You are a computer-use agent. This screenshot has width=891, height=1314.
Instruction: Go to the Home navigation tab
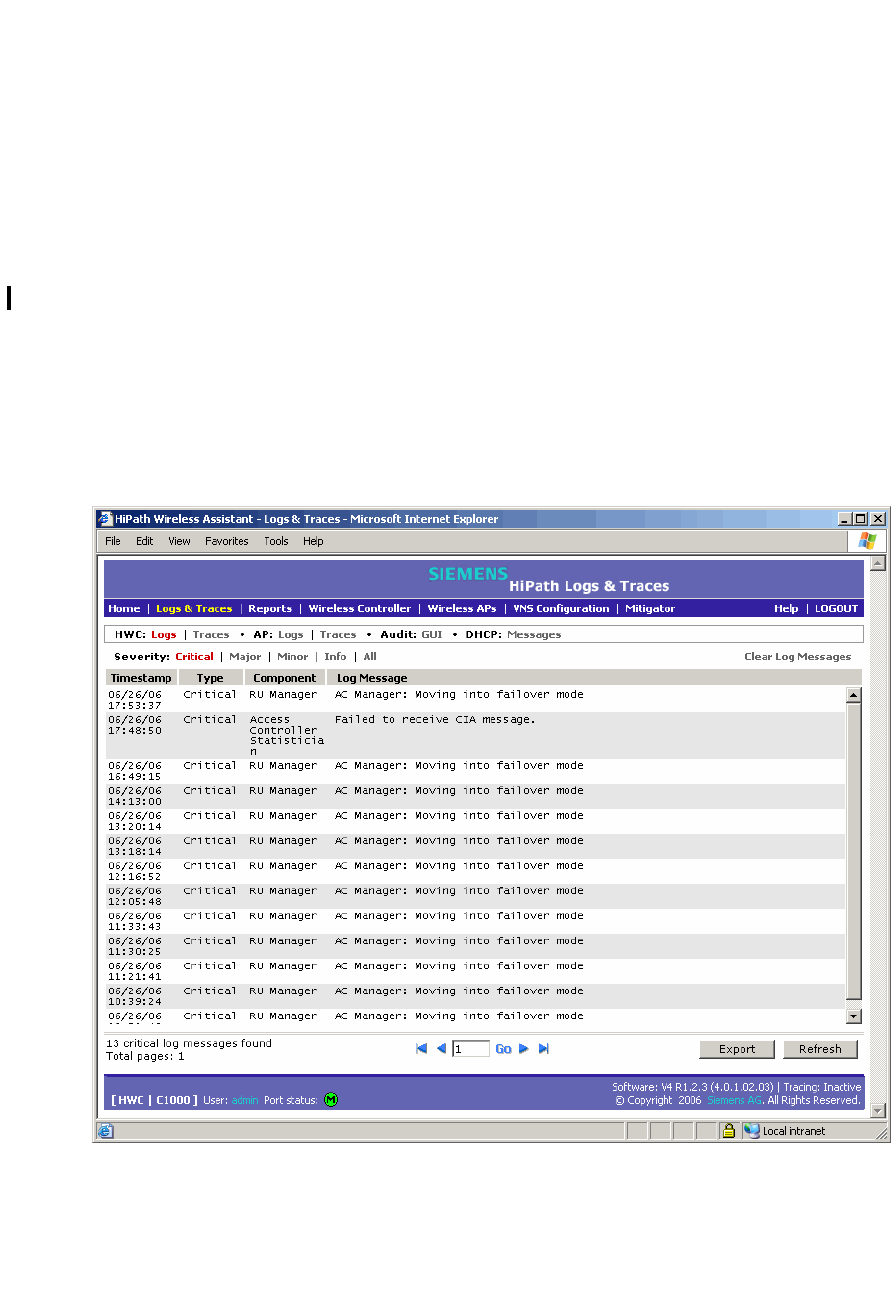pos(124,608)
